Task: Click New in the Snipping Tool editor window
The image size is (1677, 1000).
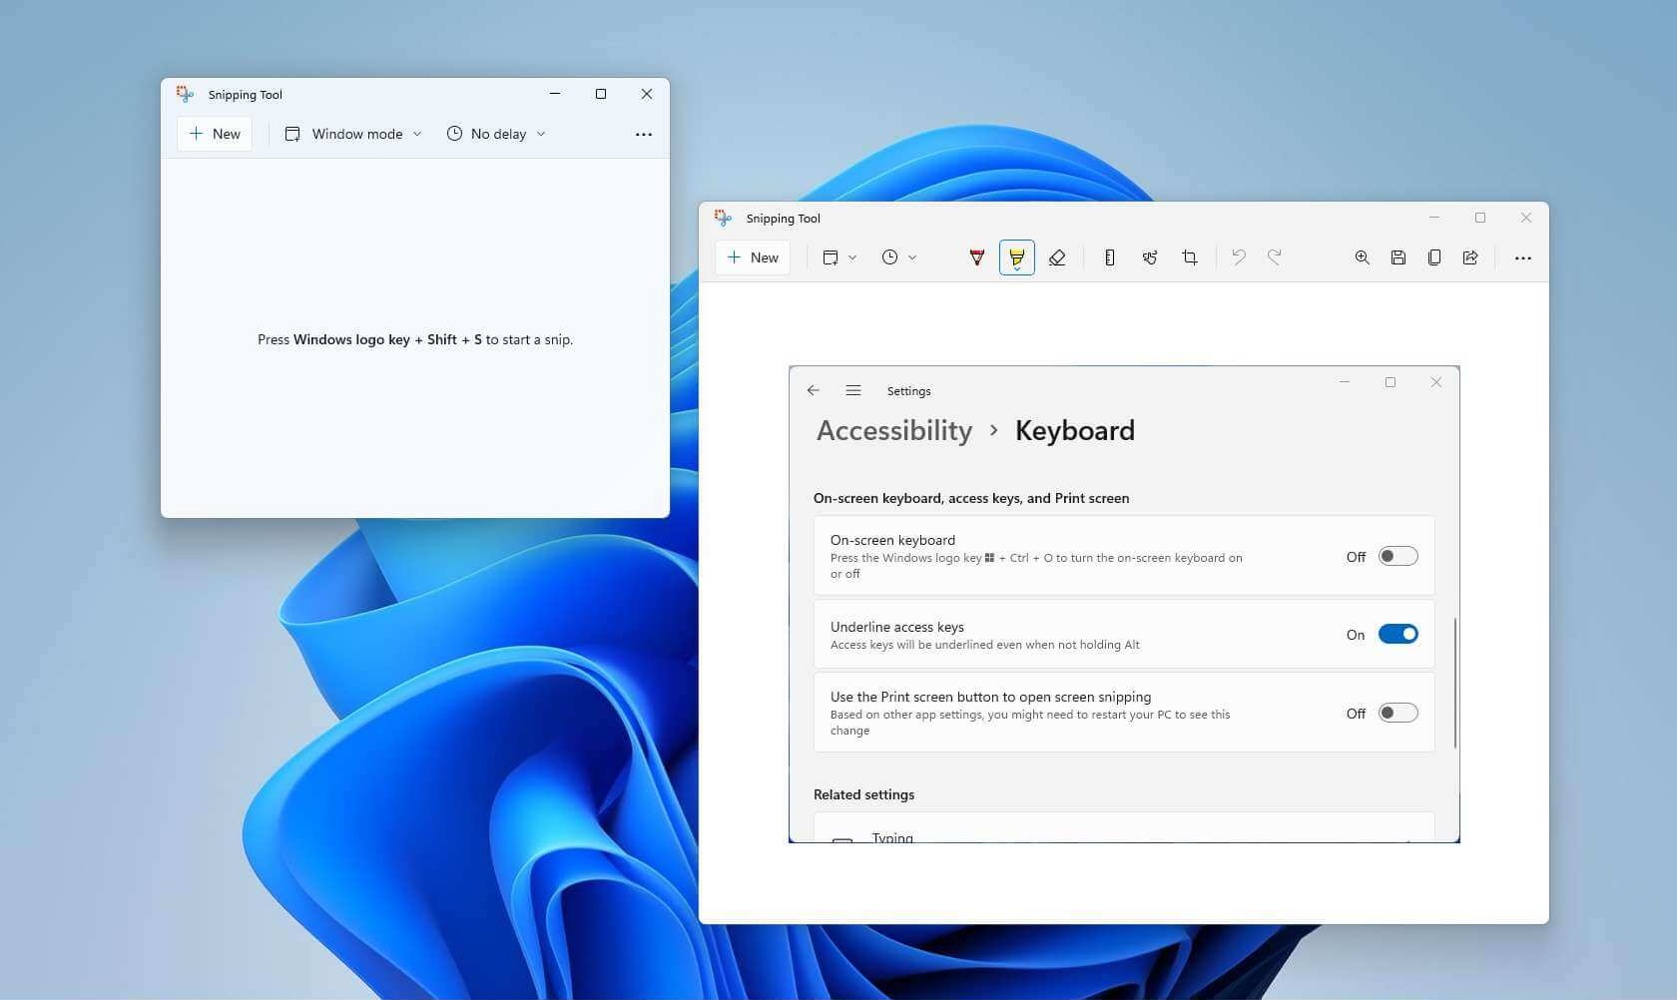Action: pos(752,258)
